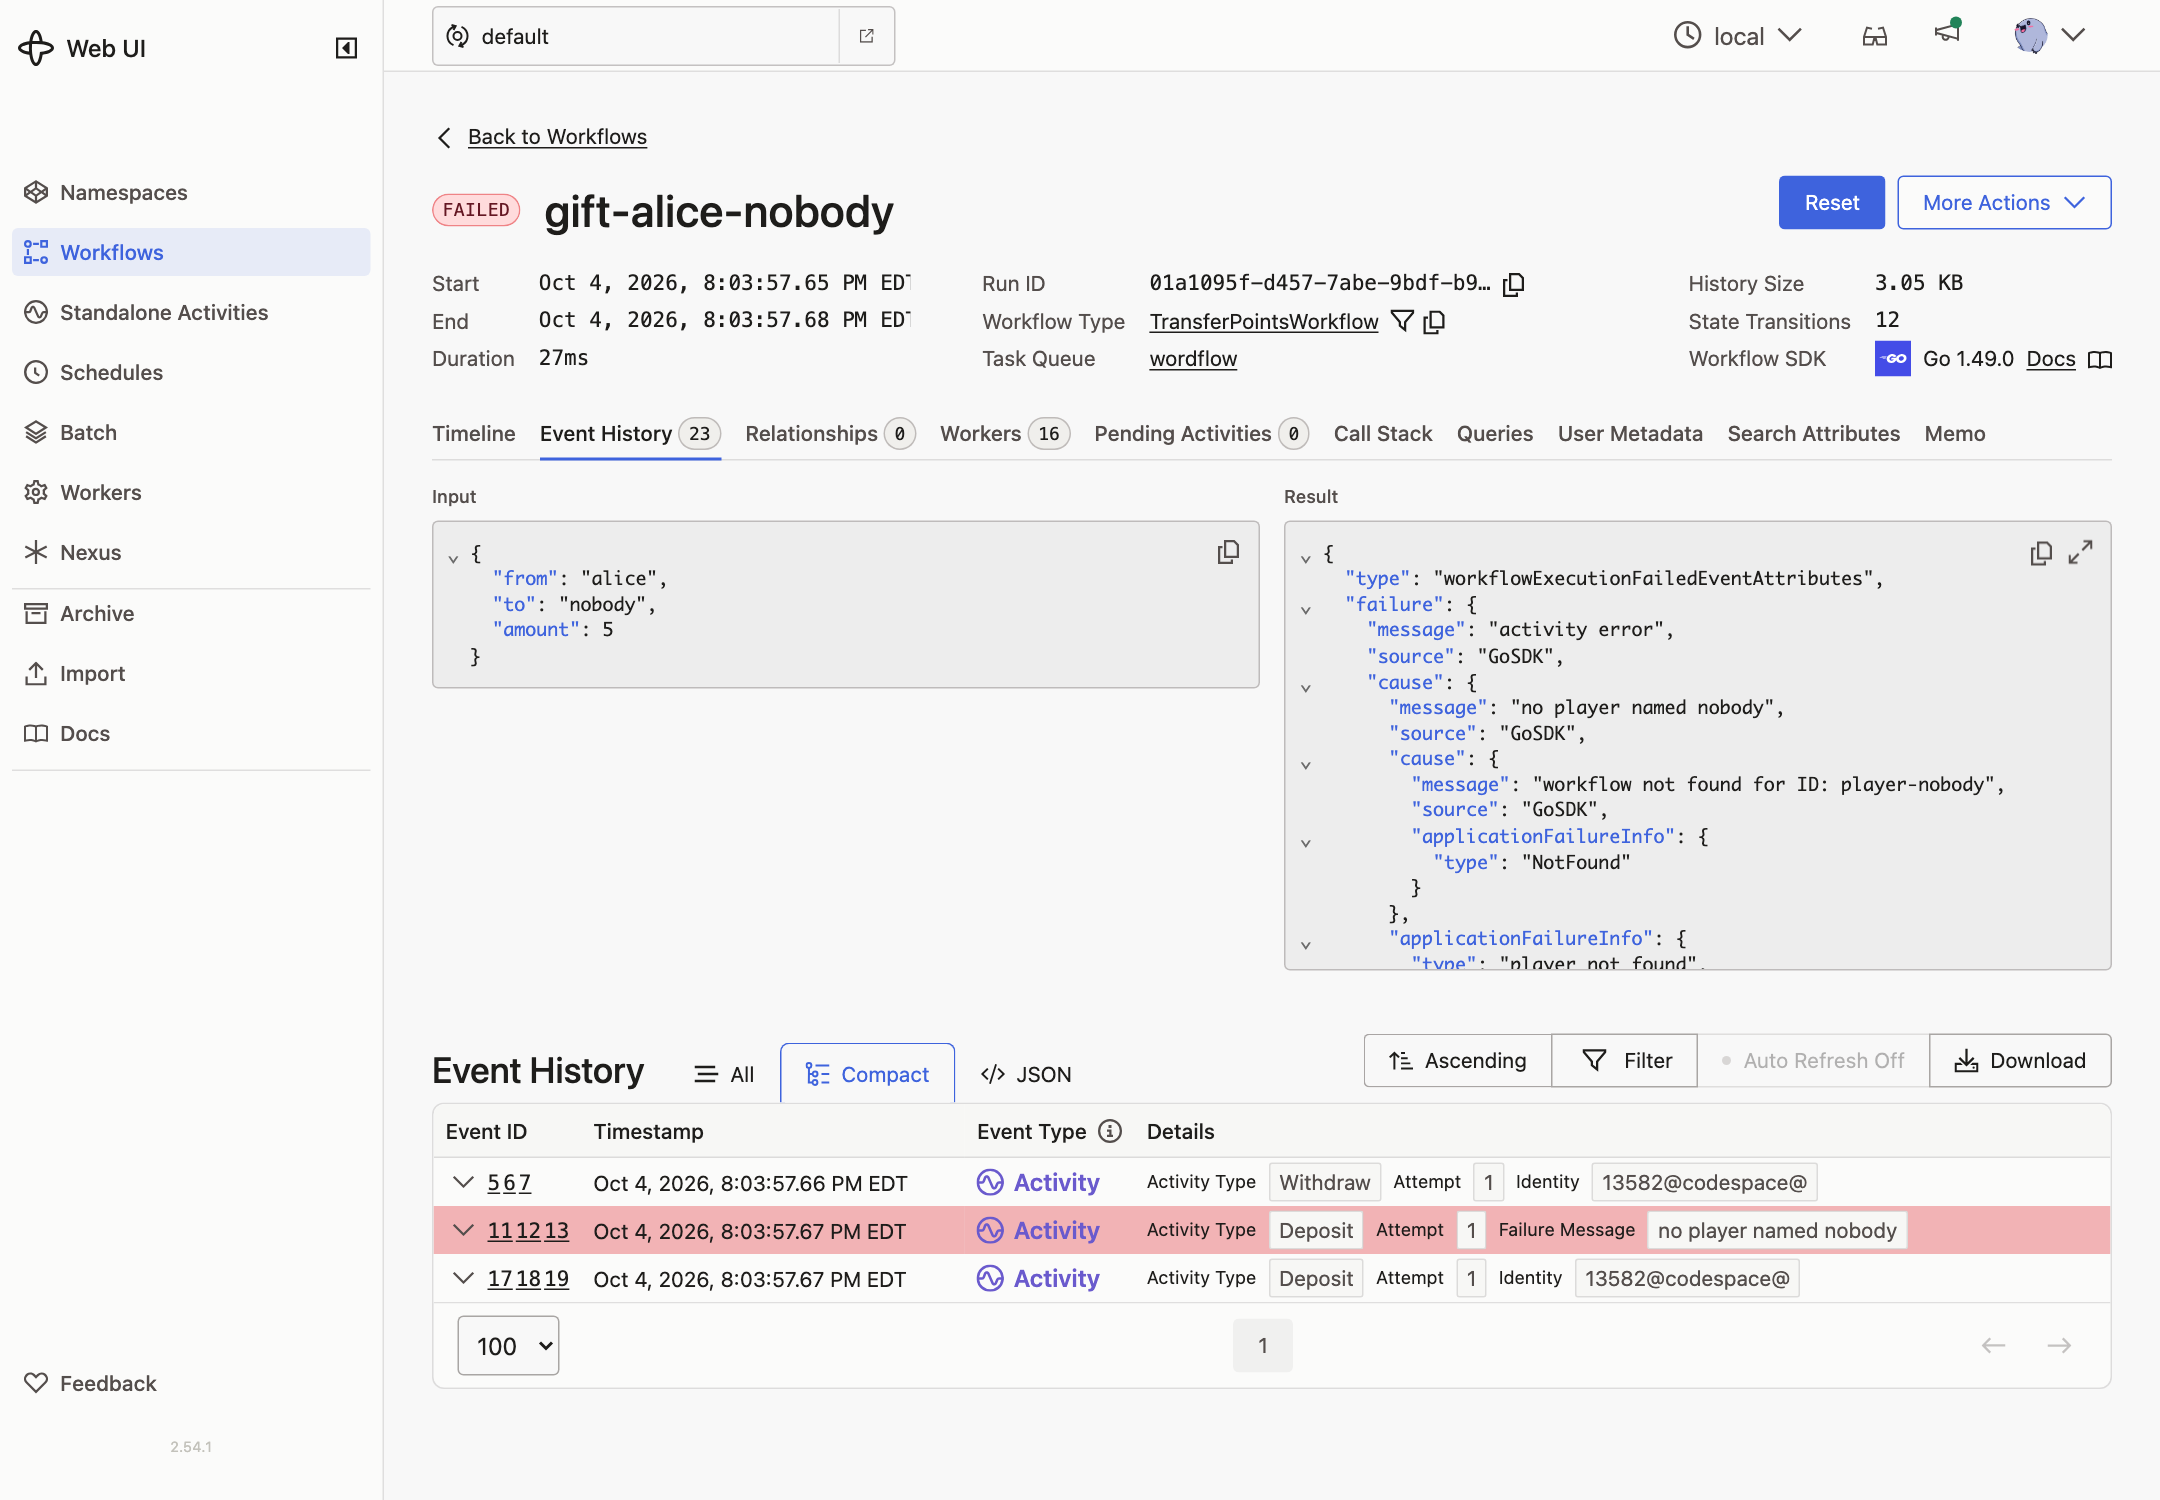Switch event view to Compact
Image resolution: width=2160 pixels, height=1500 pixels.
click(867, 1074)
